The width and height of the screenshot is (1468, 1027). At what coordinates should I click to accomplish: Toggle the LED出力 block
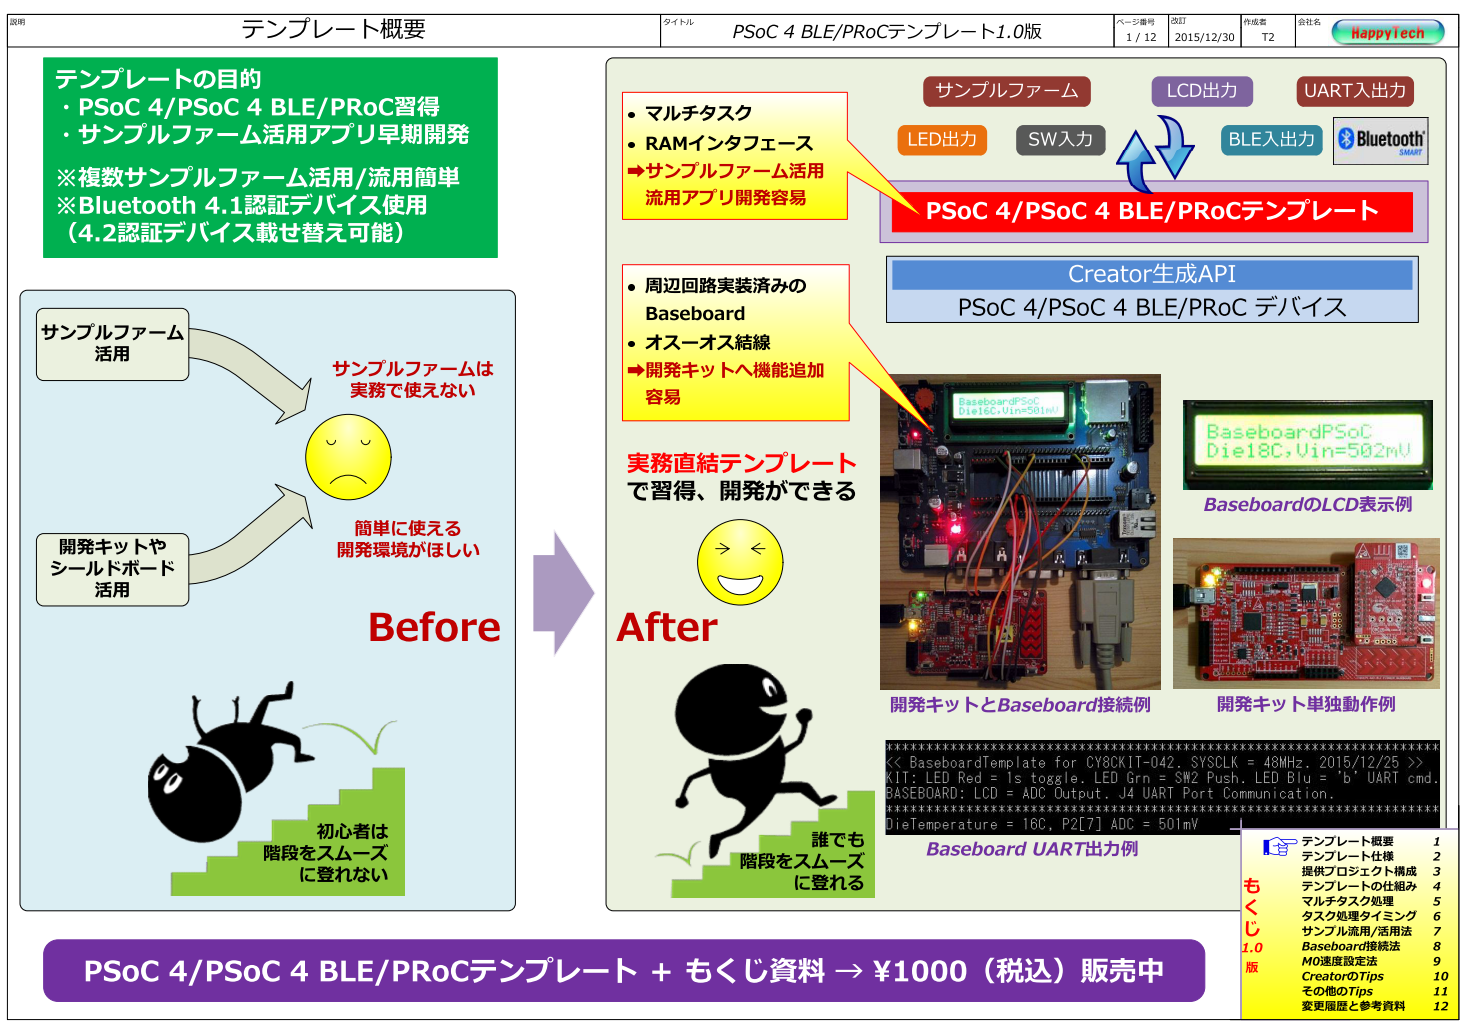pos(941,140)
